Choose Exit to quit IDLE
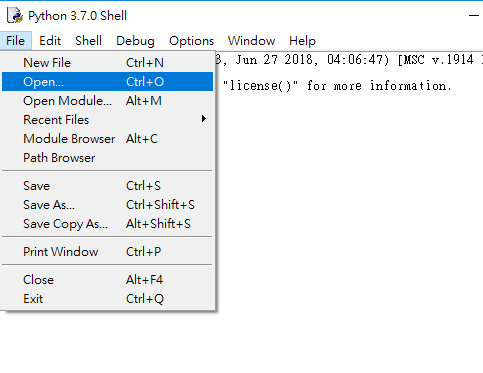 [x=107, y=299]
